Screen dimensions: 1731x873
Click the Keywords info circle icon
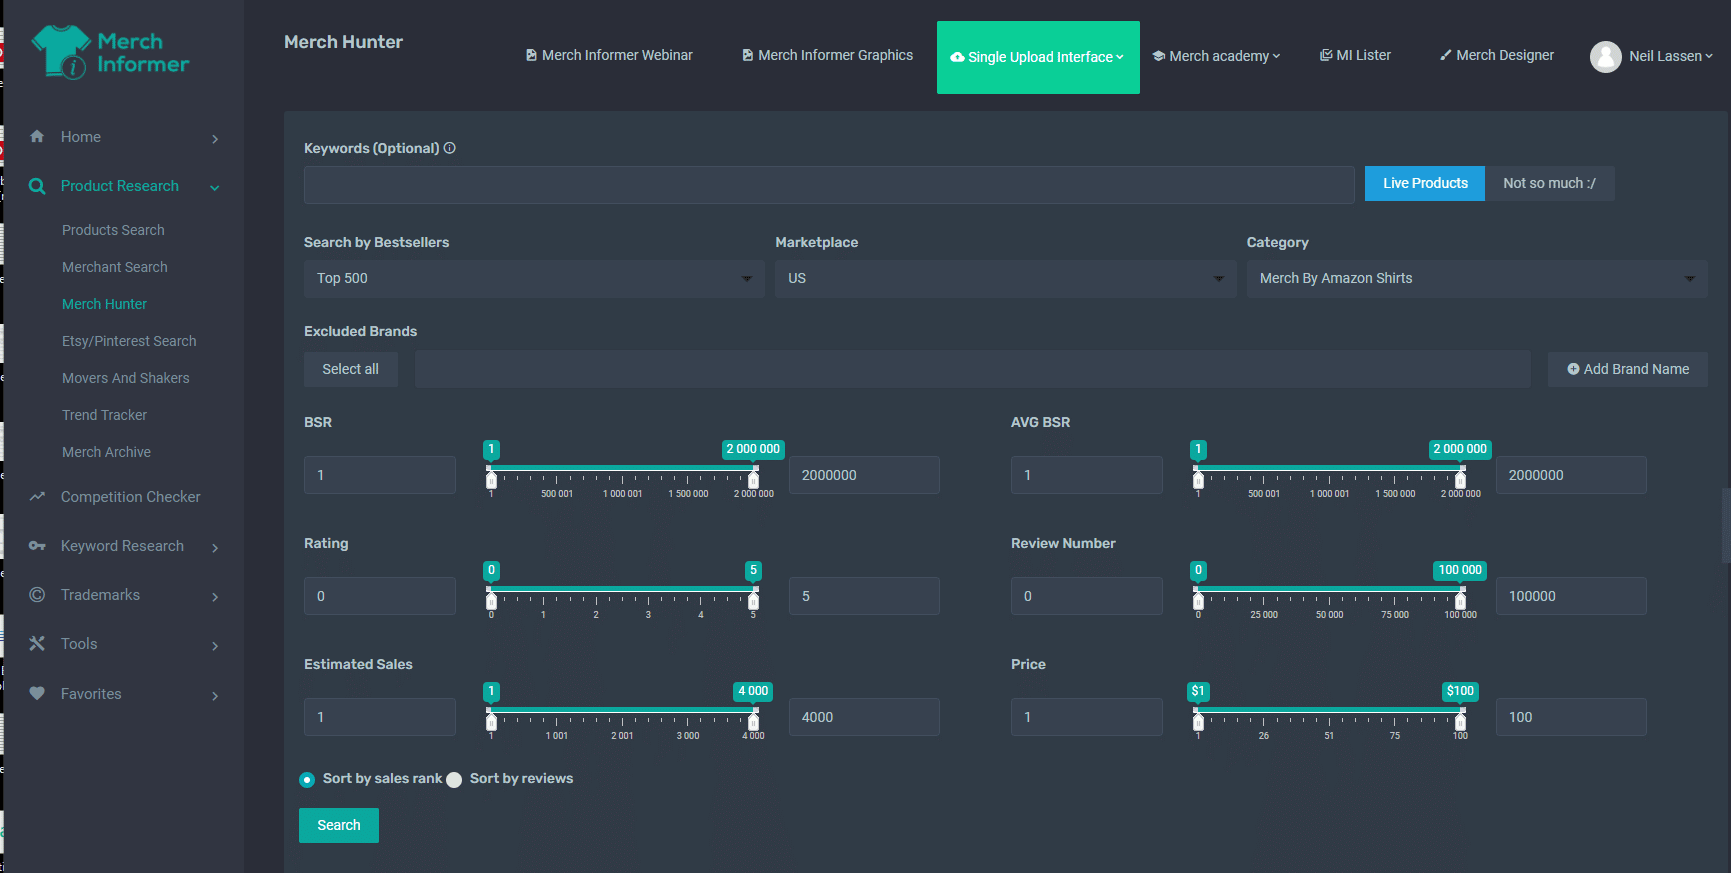coord(450,148)
